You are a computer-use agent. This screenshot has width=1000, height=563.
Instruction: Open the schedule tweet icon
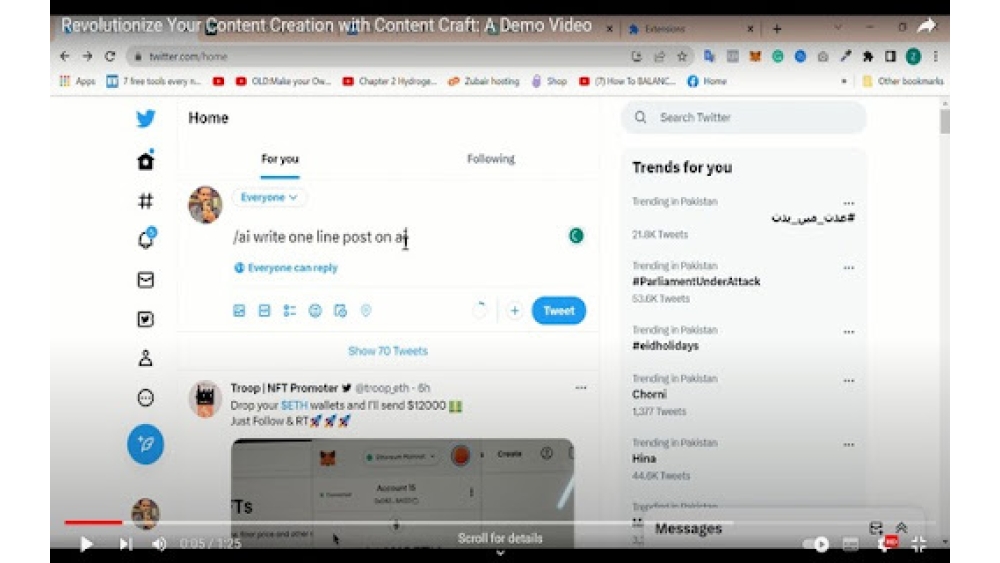(x=341, y=311)
